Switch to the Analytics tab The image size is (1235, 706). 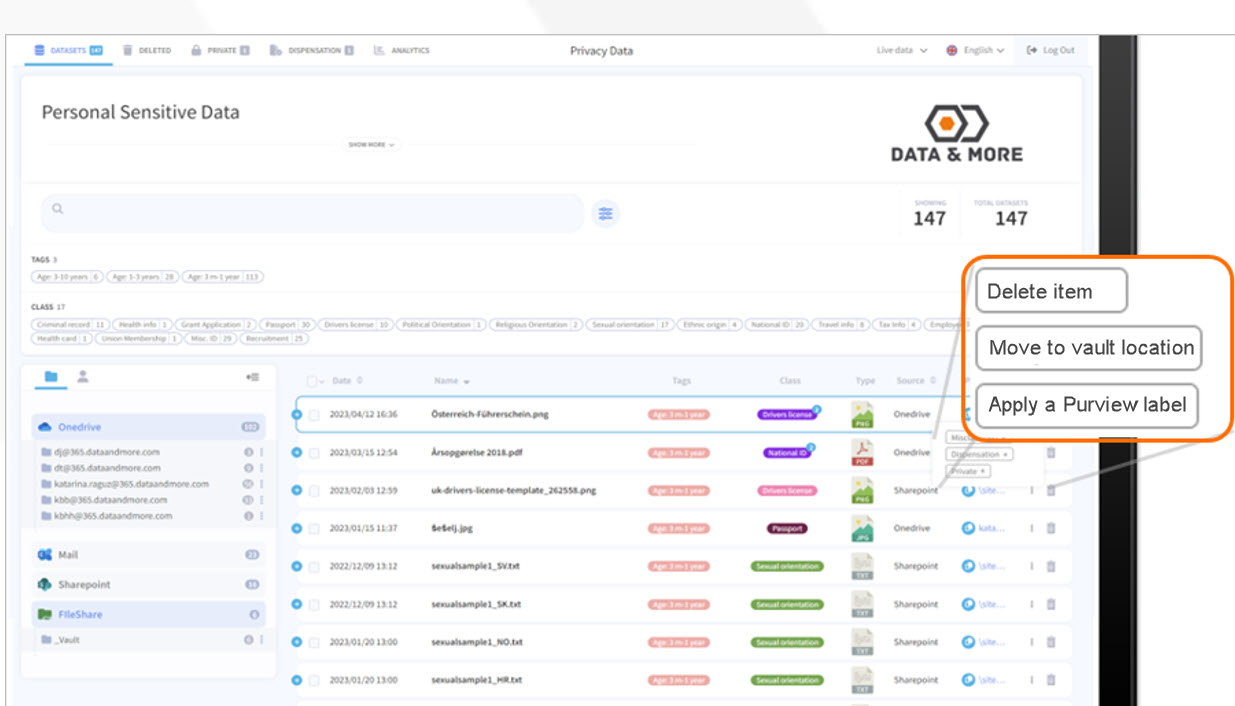pos(401,50)
